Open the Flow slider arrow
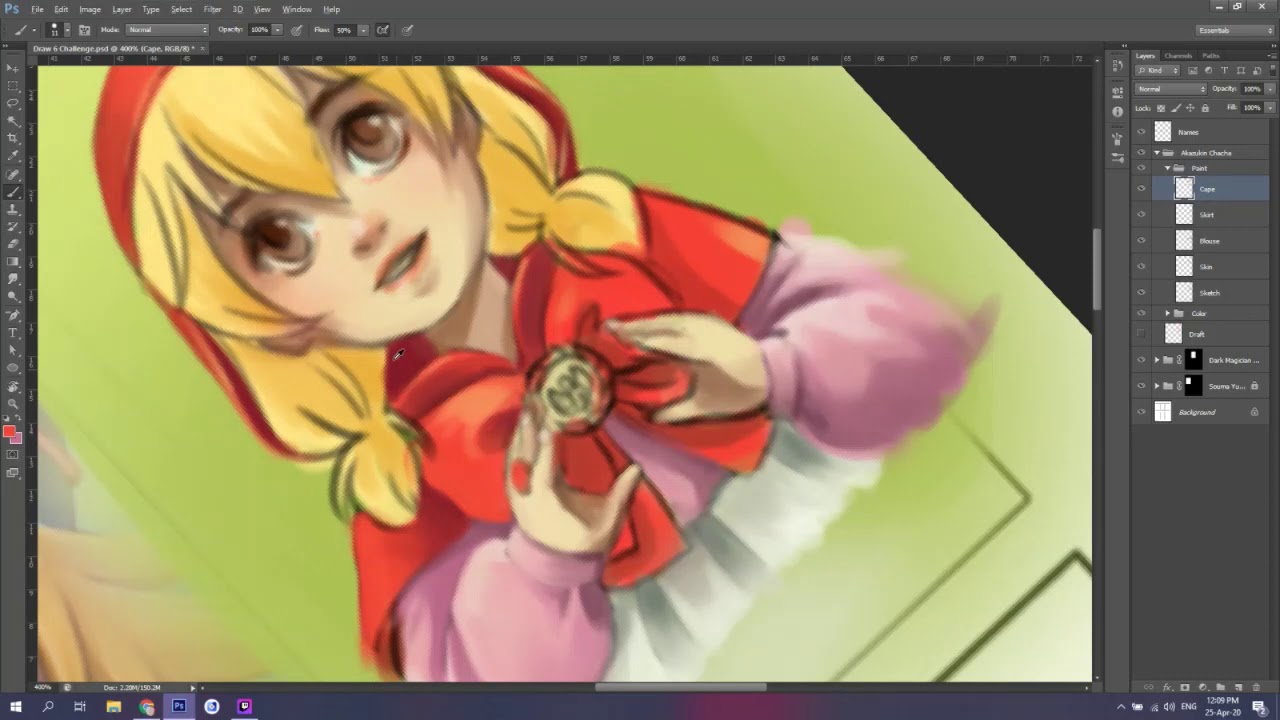This screenshot has width=1280, height=720. [363, 30]
